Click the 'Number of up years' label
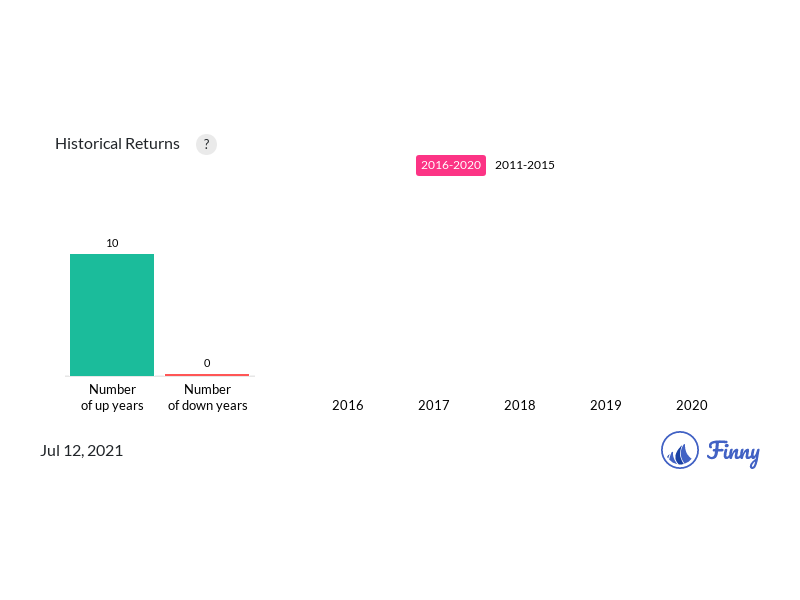 click(x=112, y=397)
